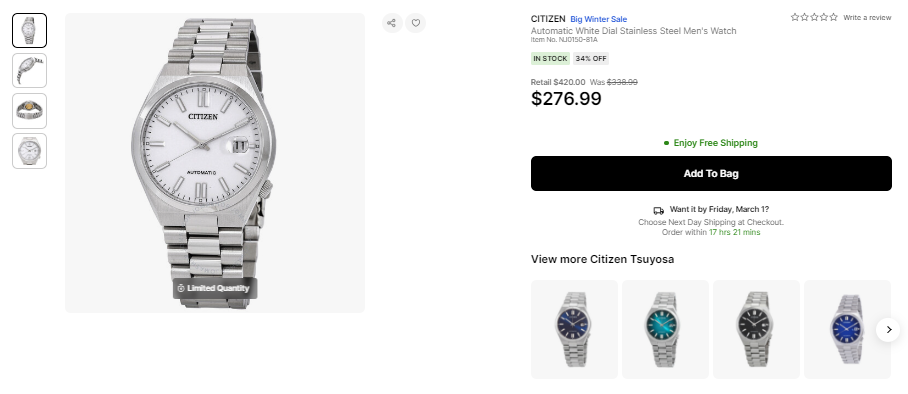This screenshot has width=908, height=394.
Task: View the navy blue dial Tsuyosa watch
Action: (574, 329)
